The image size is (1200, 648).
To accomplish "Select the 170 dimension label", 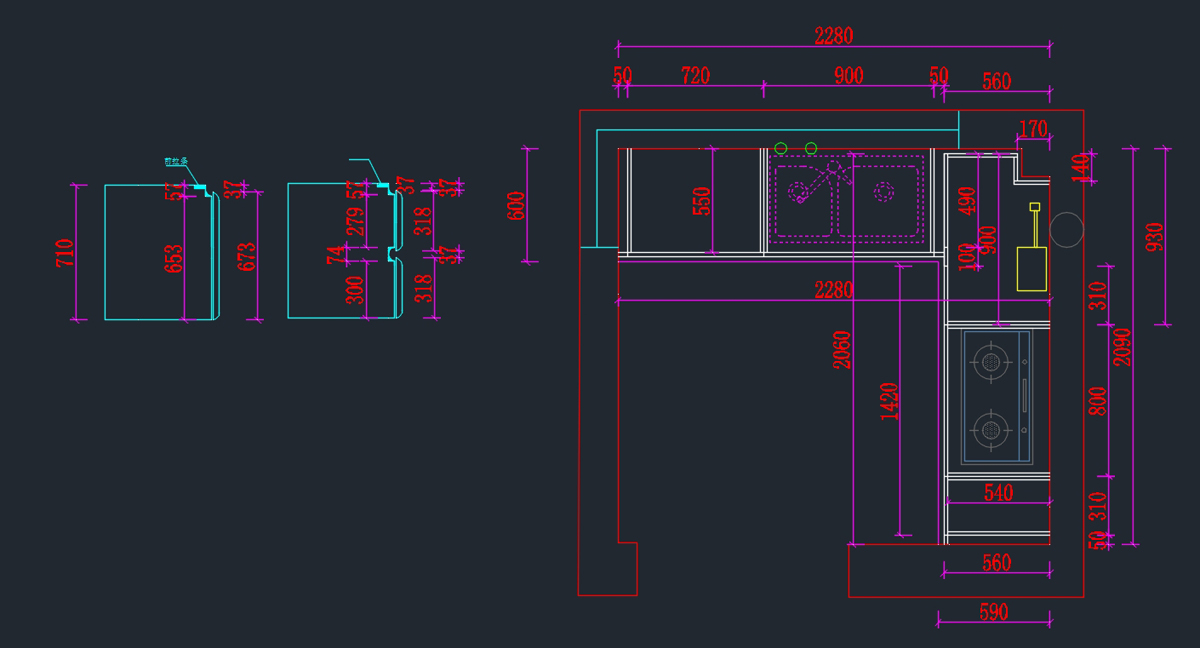I will coord(1032,129).
